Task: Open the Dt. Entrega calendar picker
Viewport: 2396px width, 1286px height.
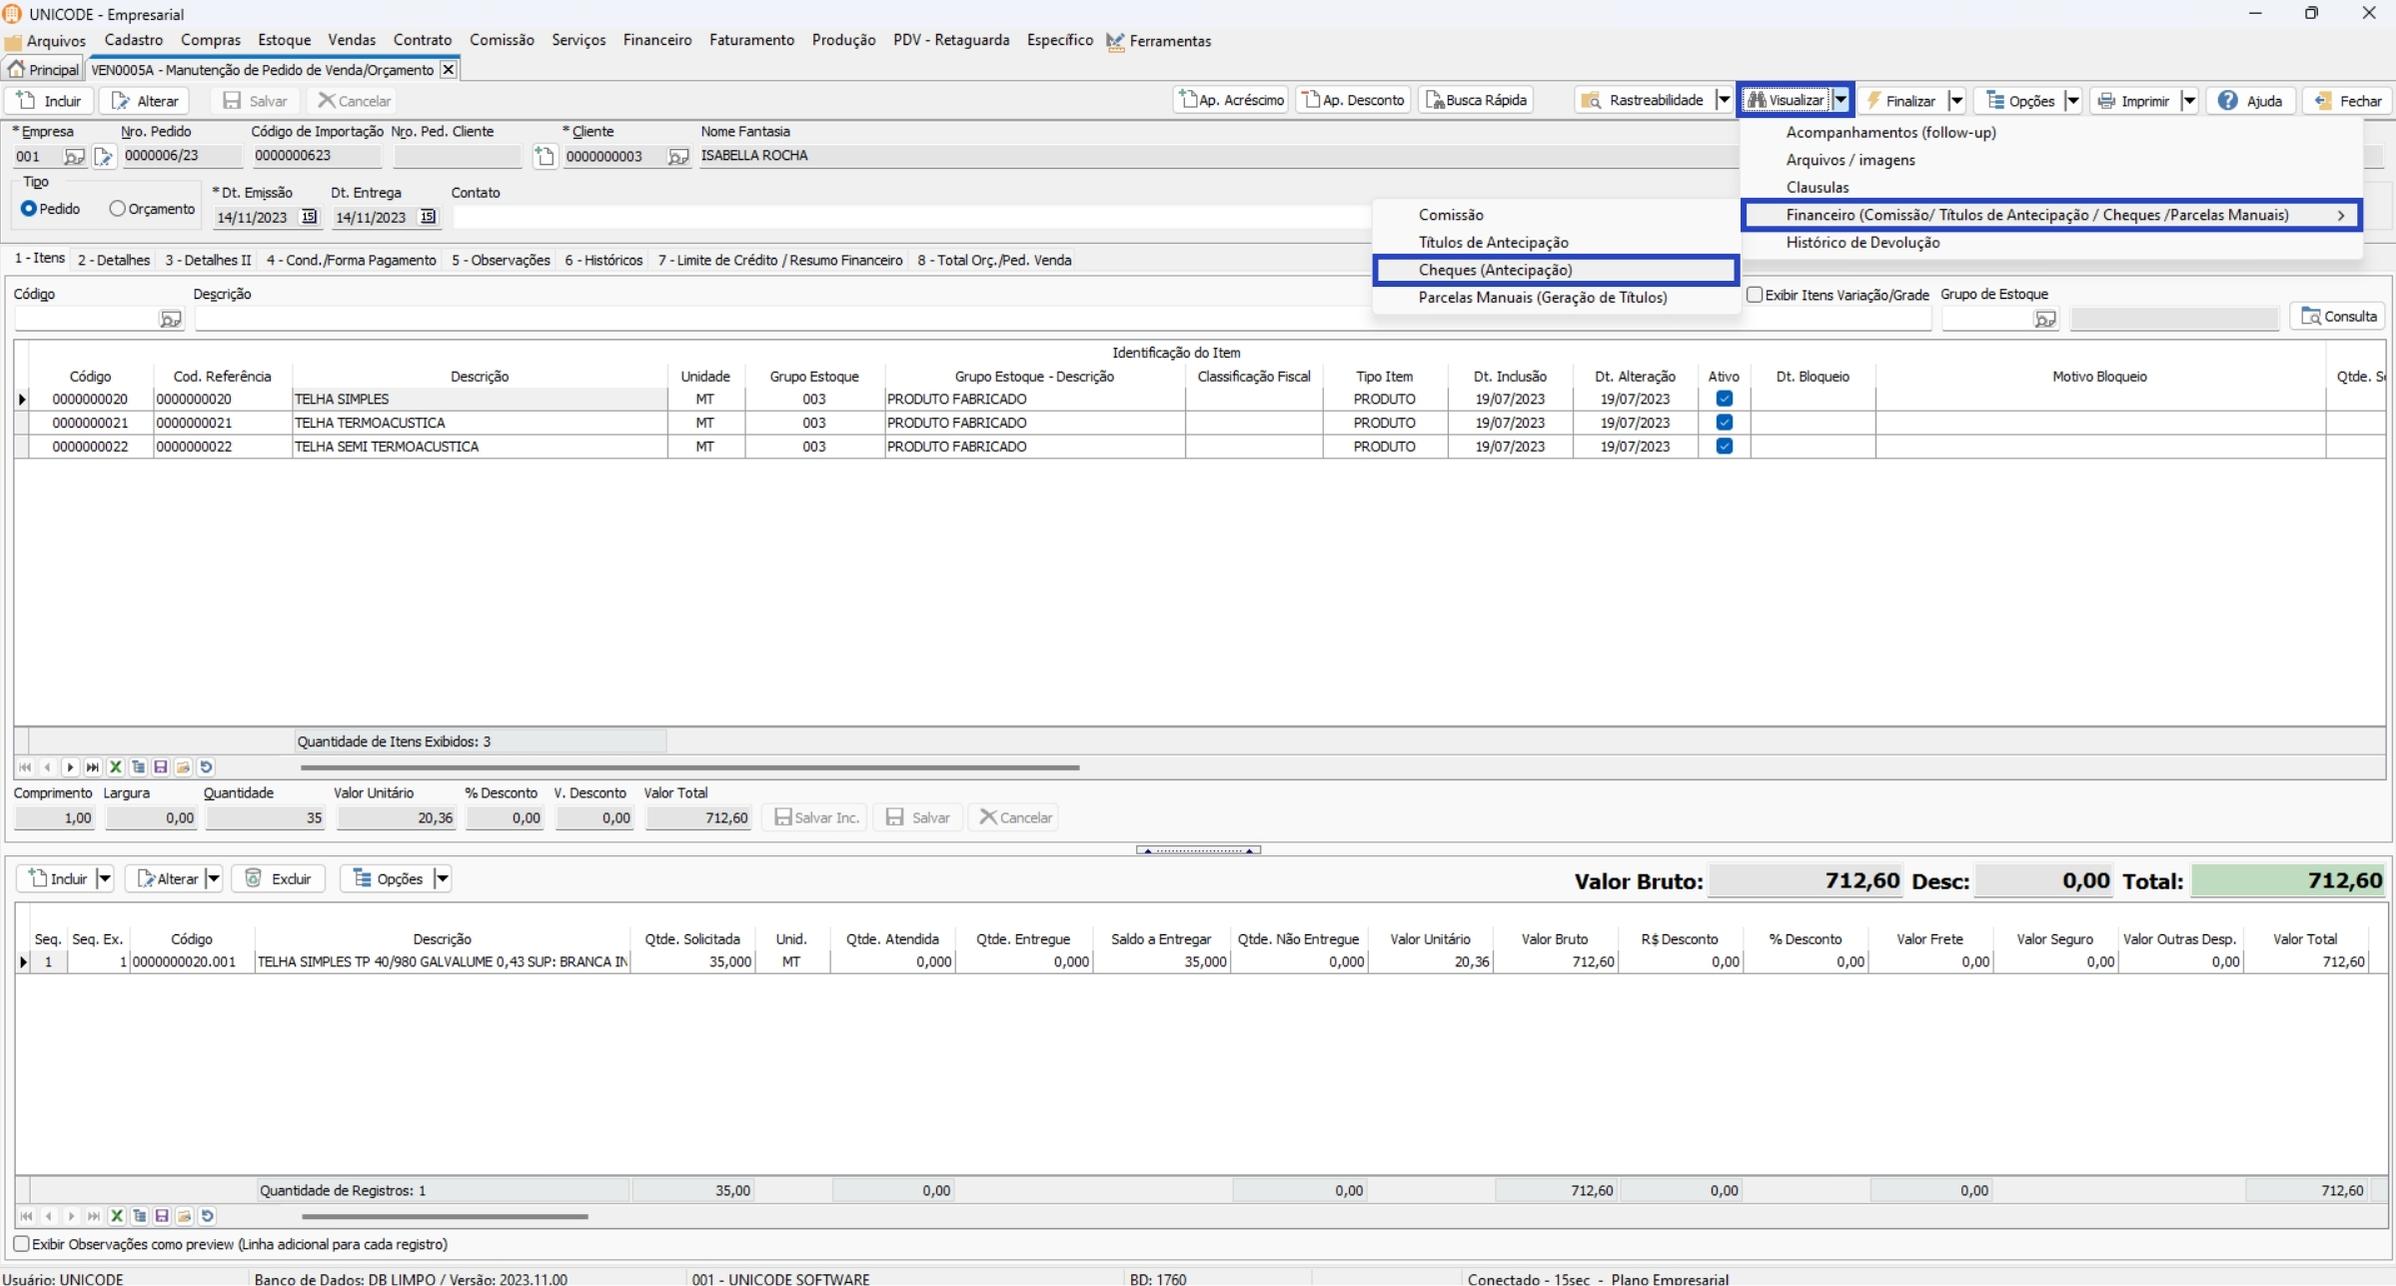Action: pyautogui.click(x=428, y=217)
